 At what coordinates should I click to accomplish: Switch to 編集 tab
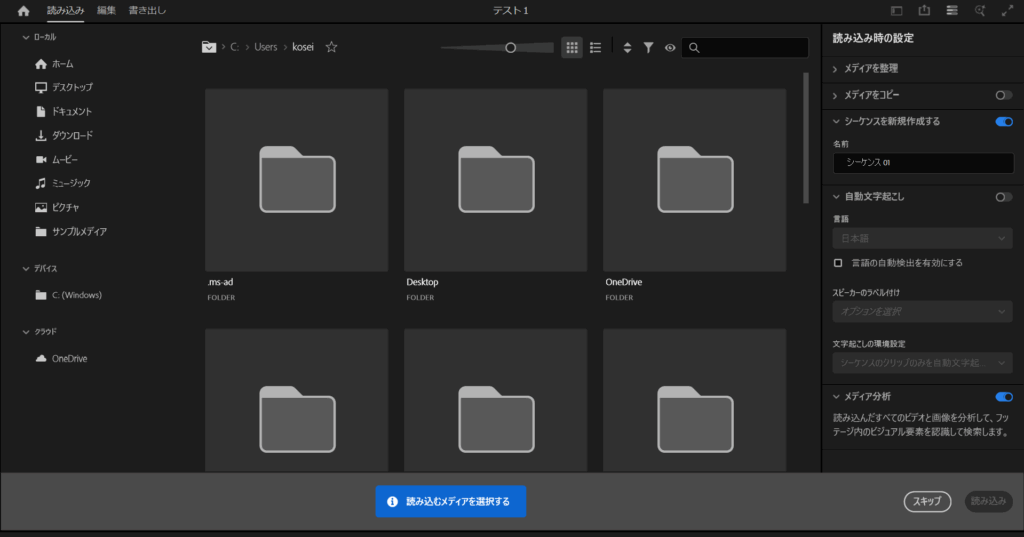pyautogui.click(x=106, y=10)
